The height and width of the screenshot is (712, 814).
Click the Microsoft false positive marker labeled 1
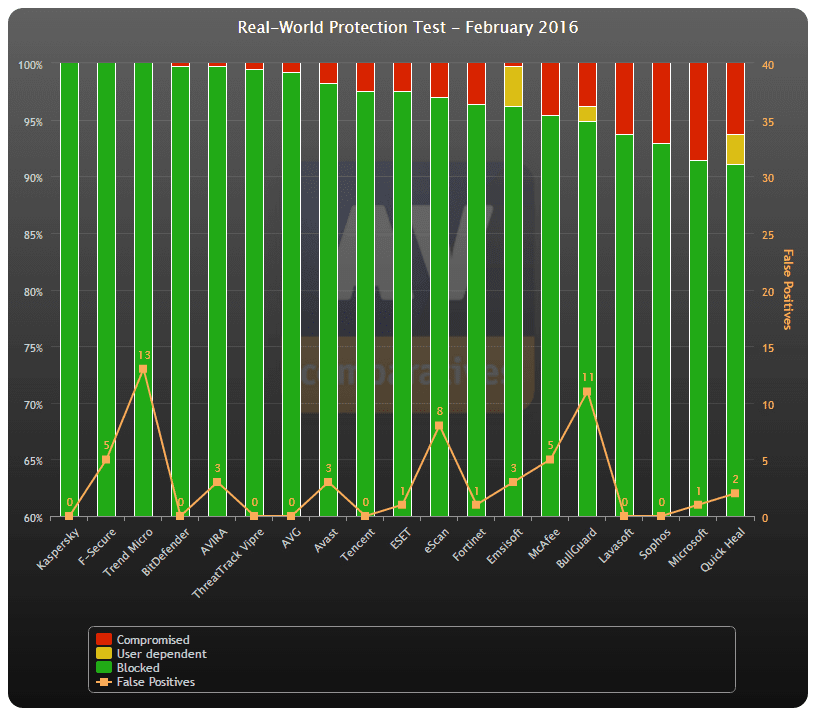[x=698, y=505]
